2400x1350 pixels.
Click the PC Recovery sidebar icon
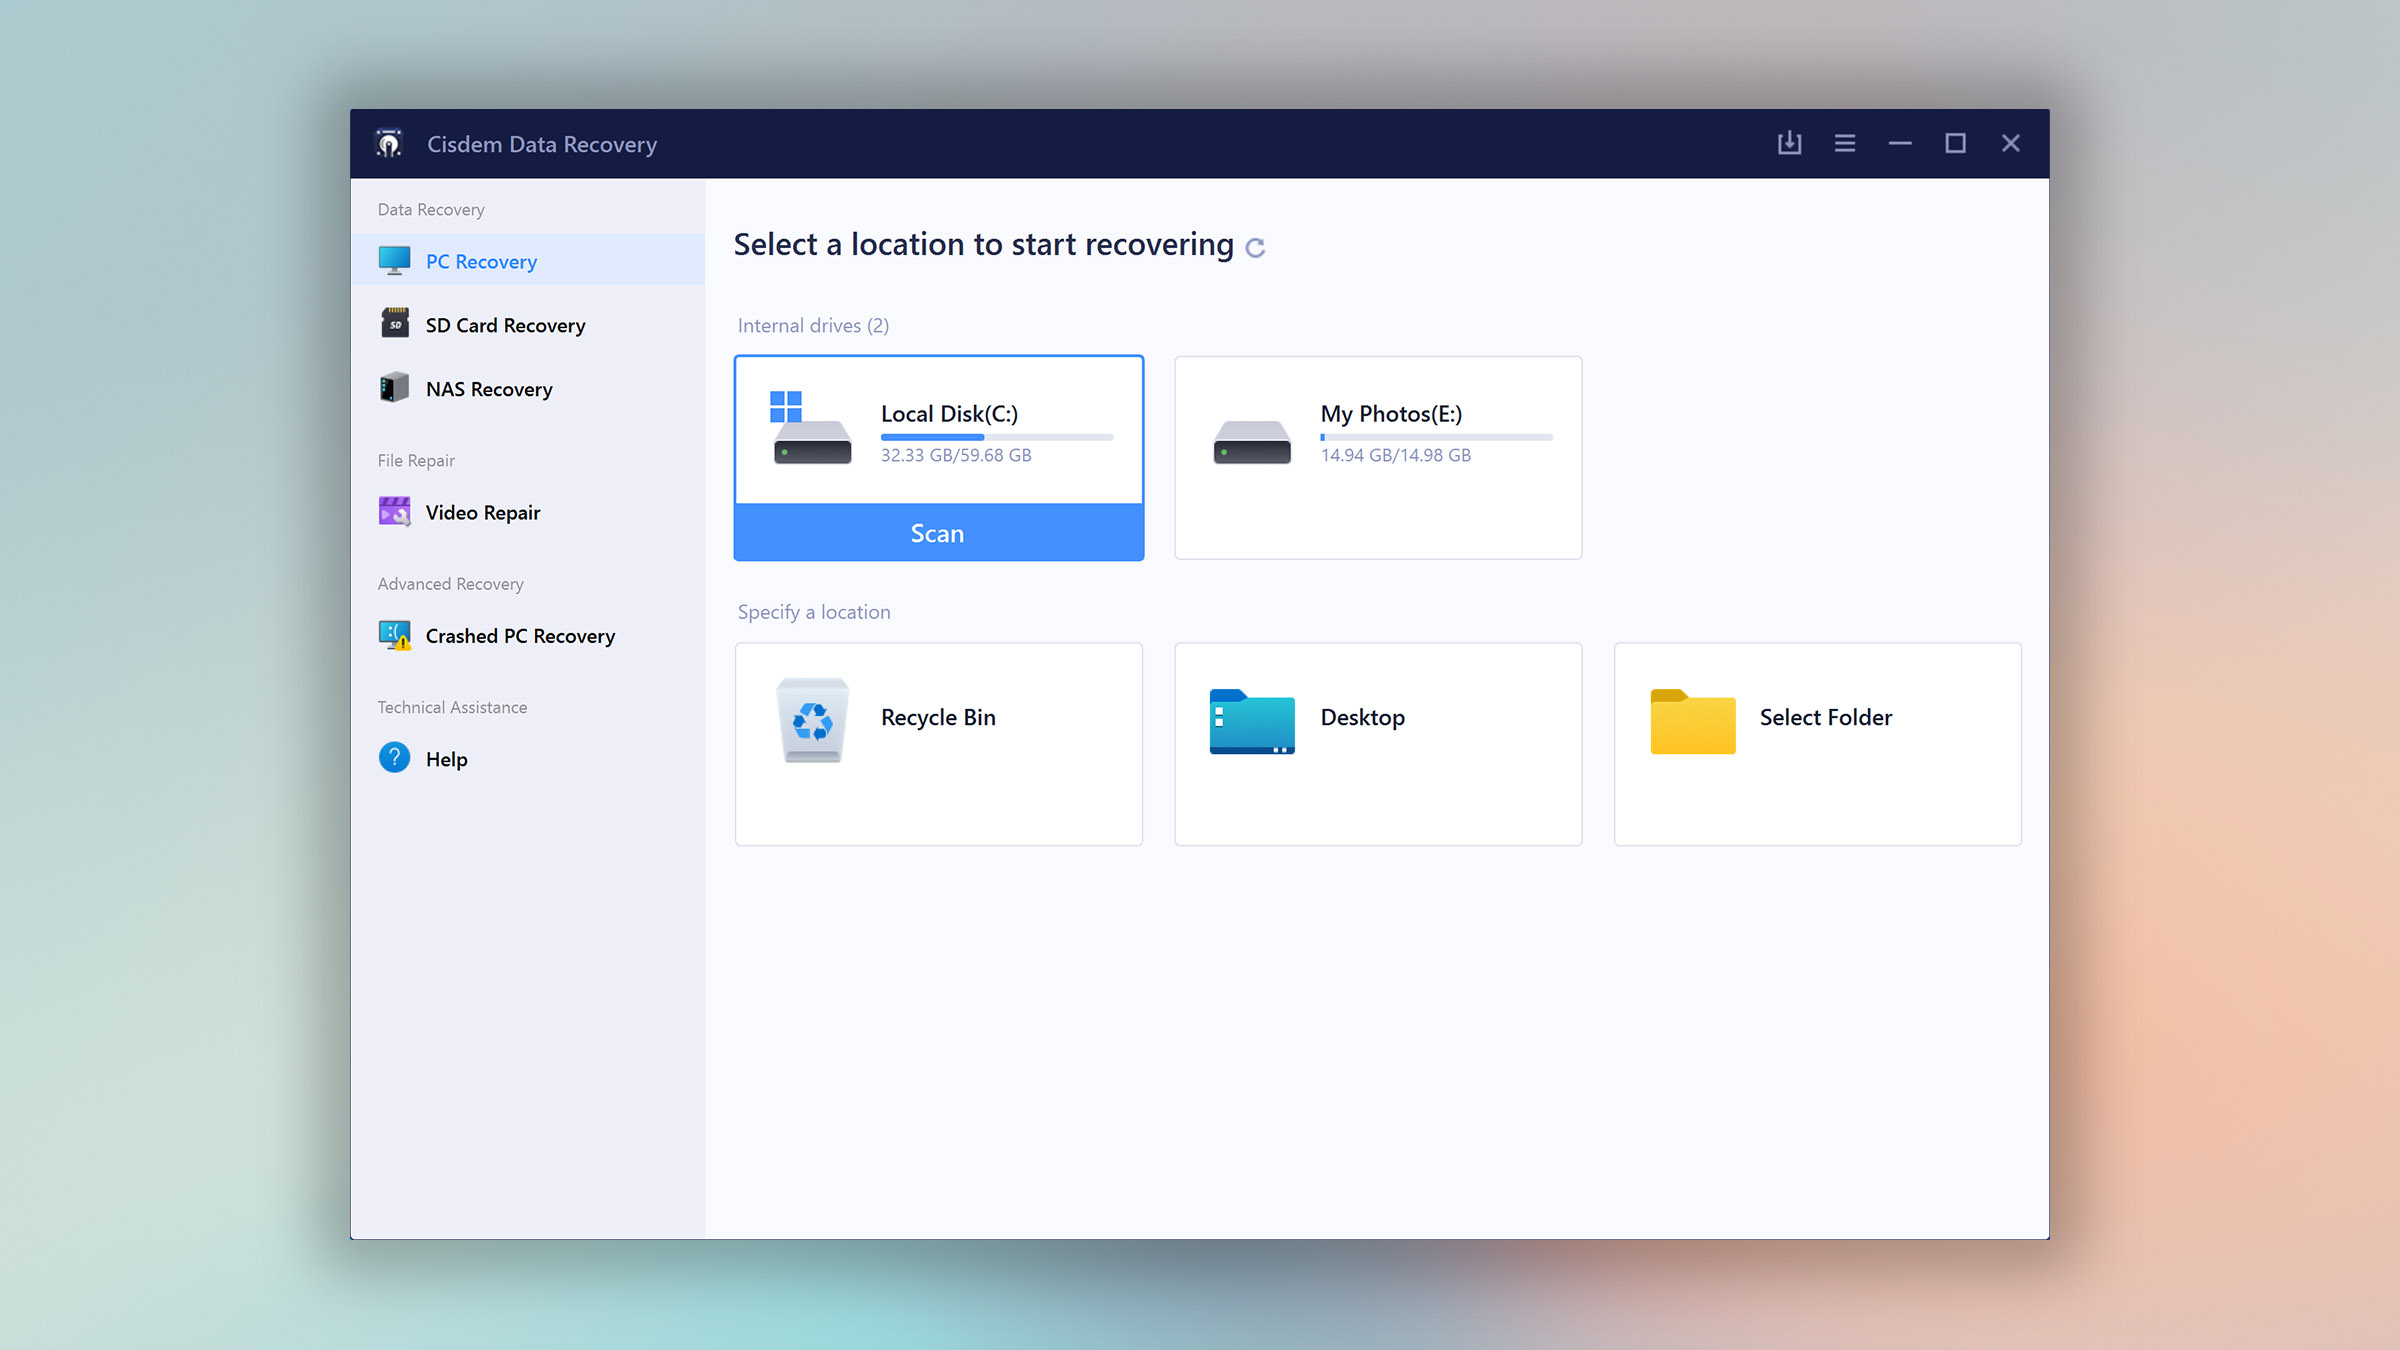[394, 259]
